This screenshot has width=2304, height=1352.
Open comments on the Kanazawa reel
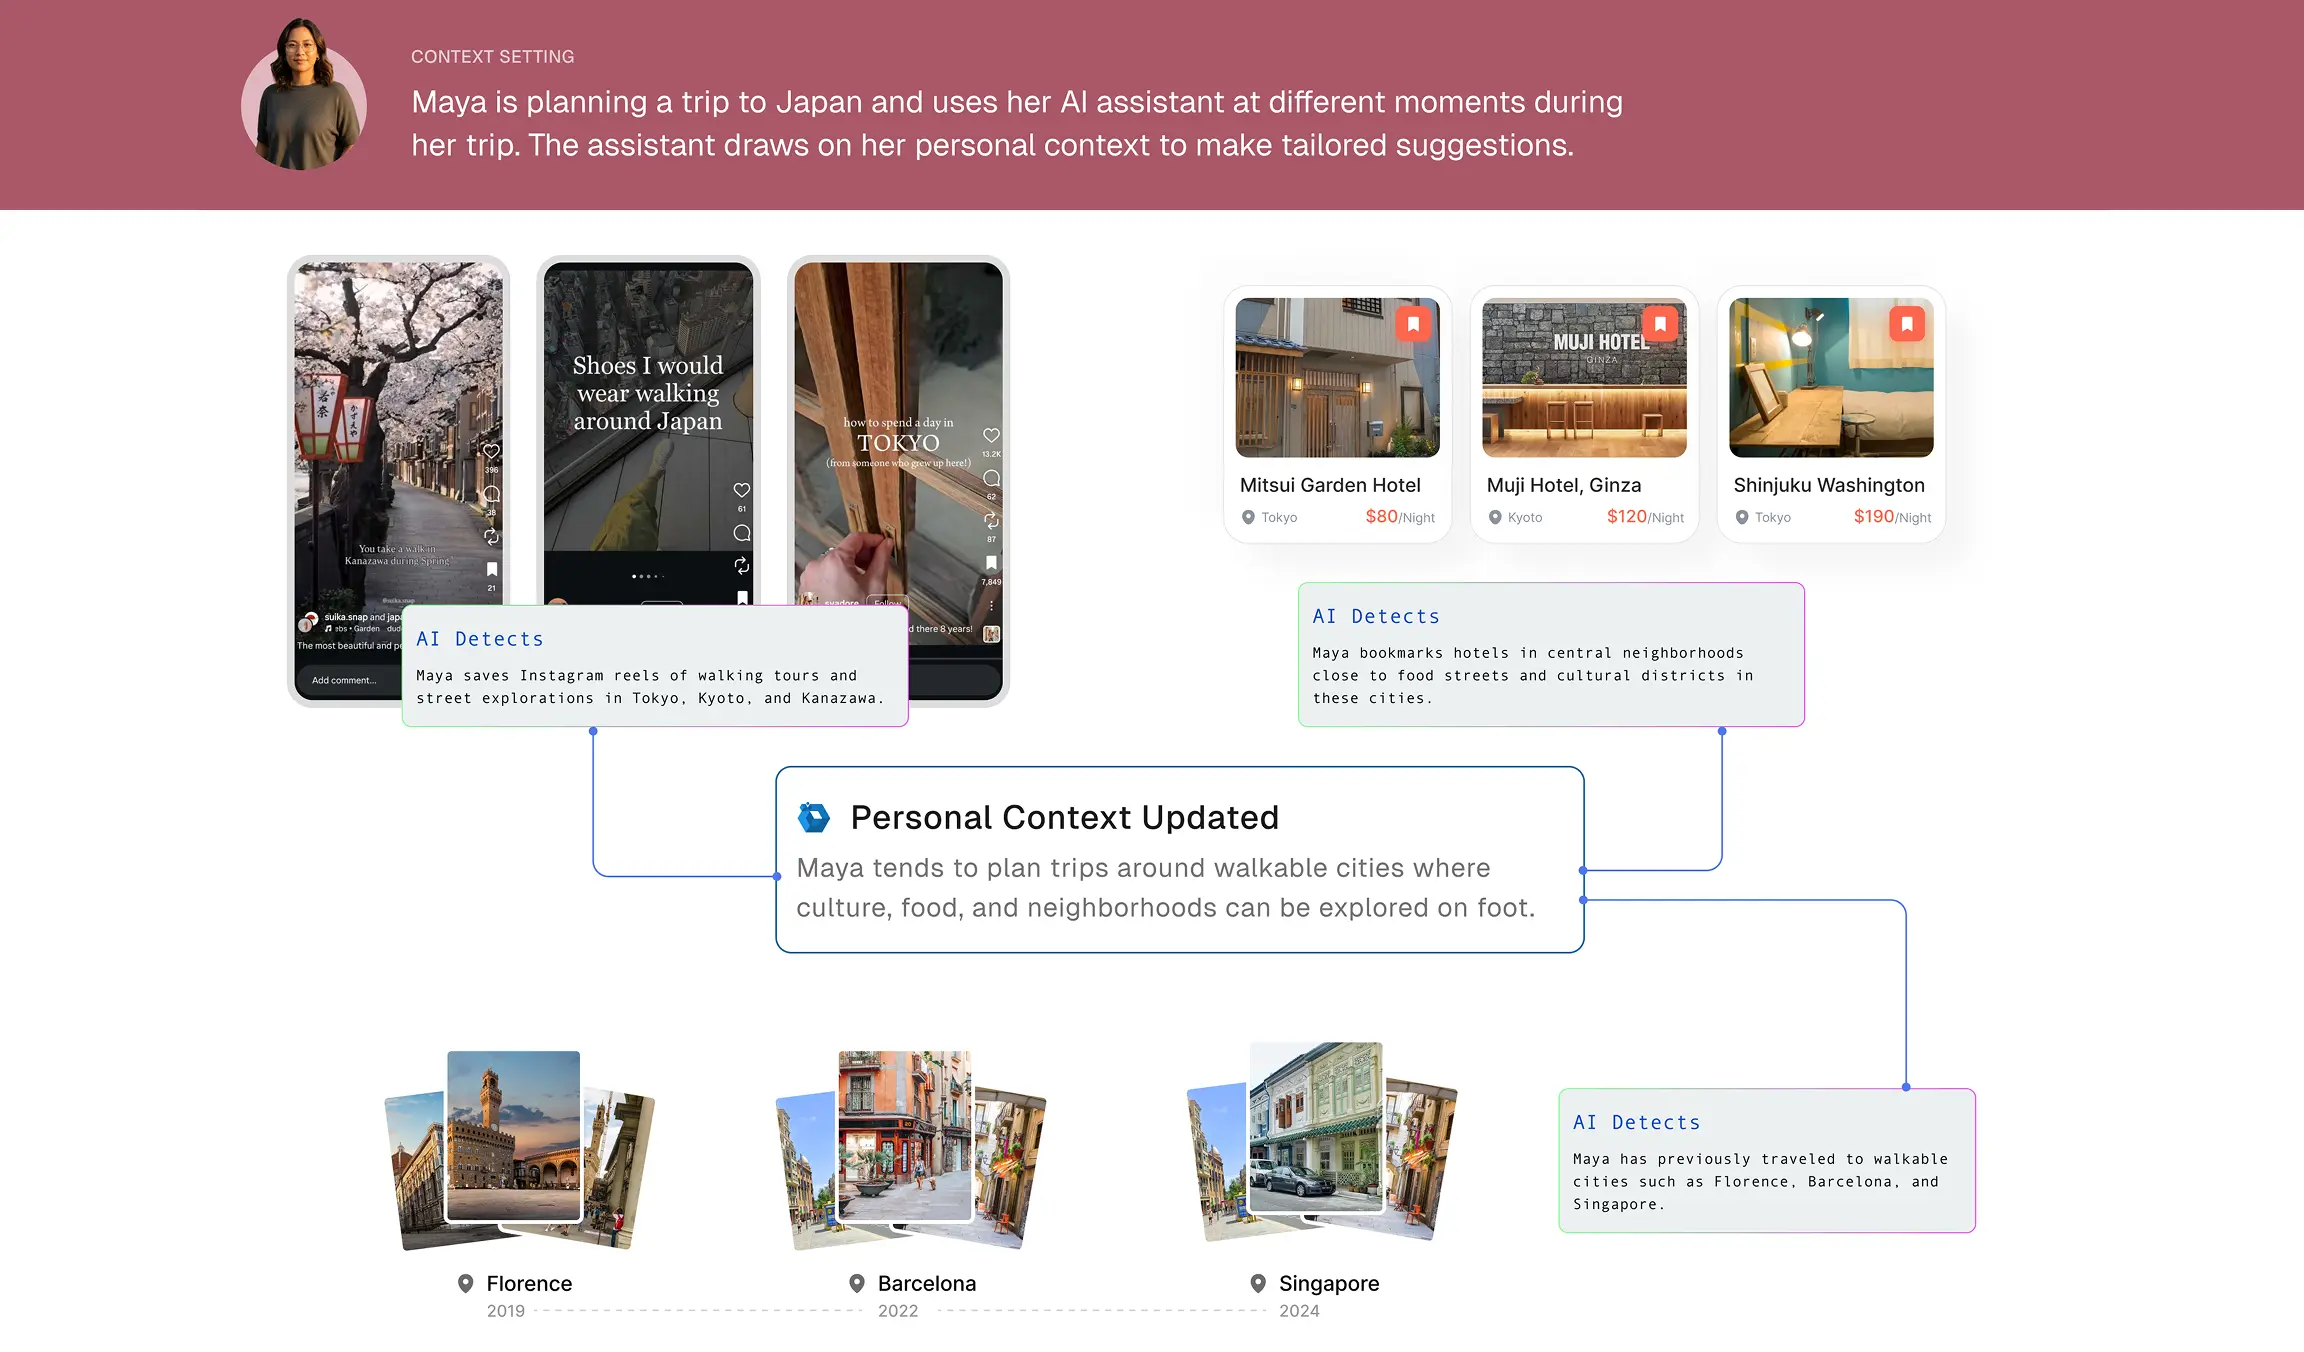(x=491, y=494)
